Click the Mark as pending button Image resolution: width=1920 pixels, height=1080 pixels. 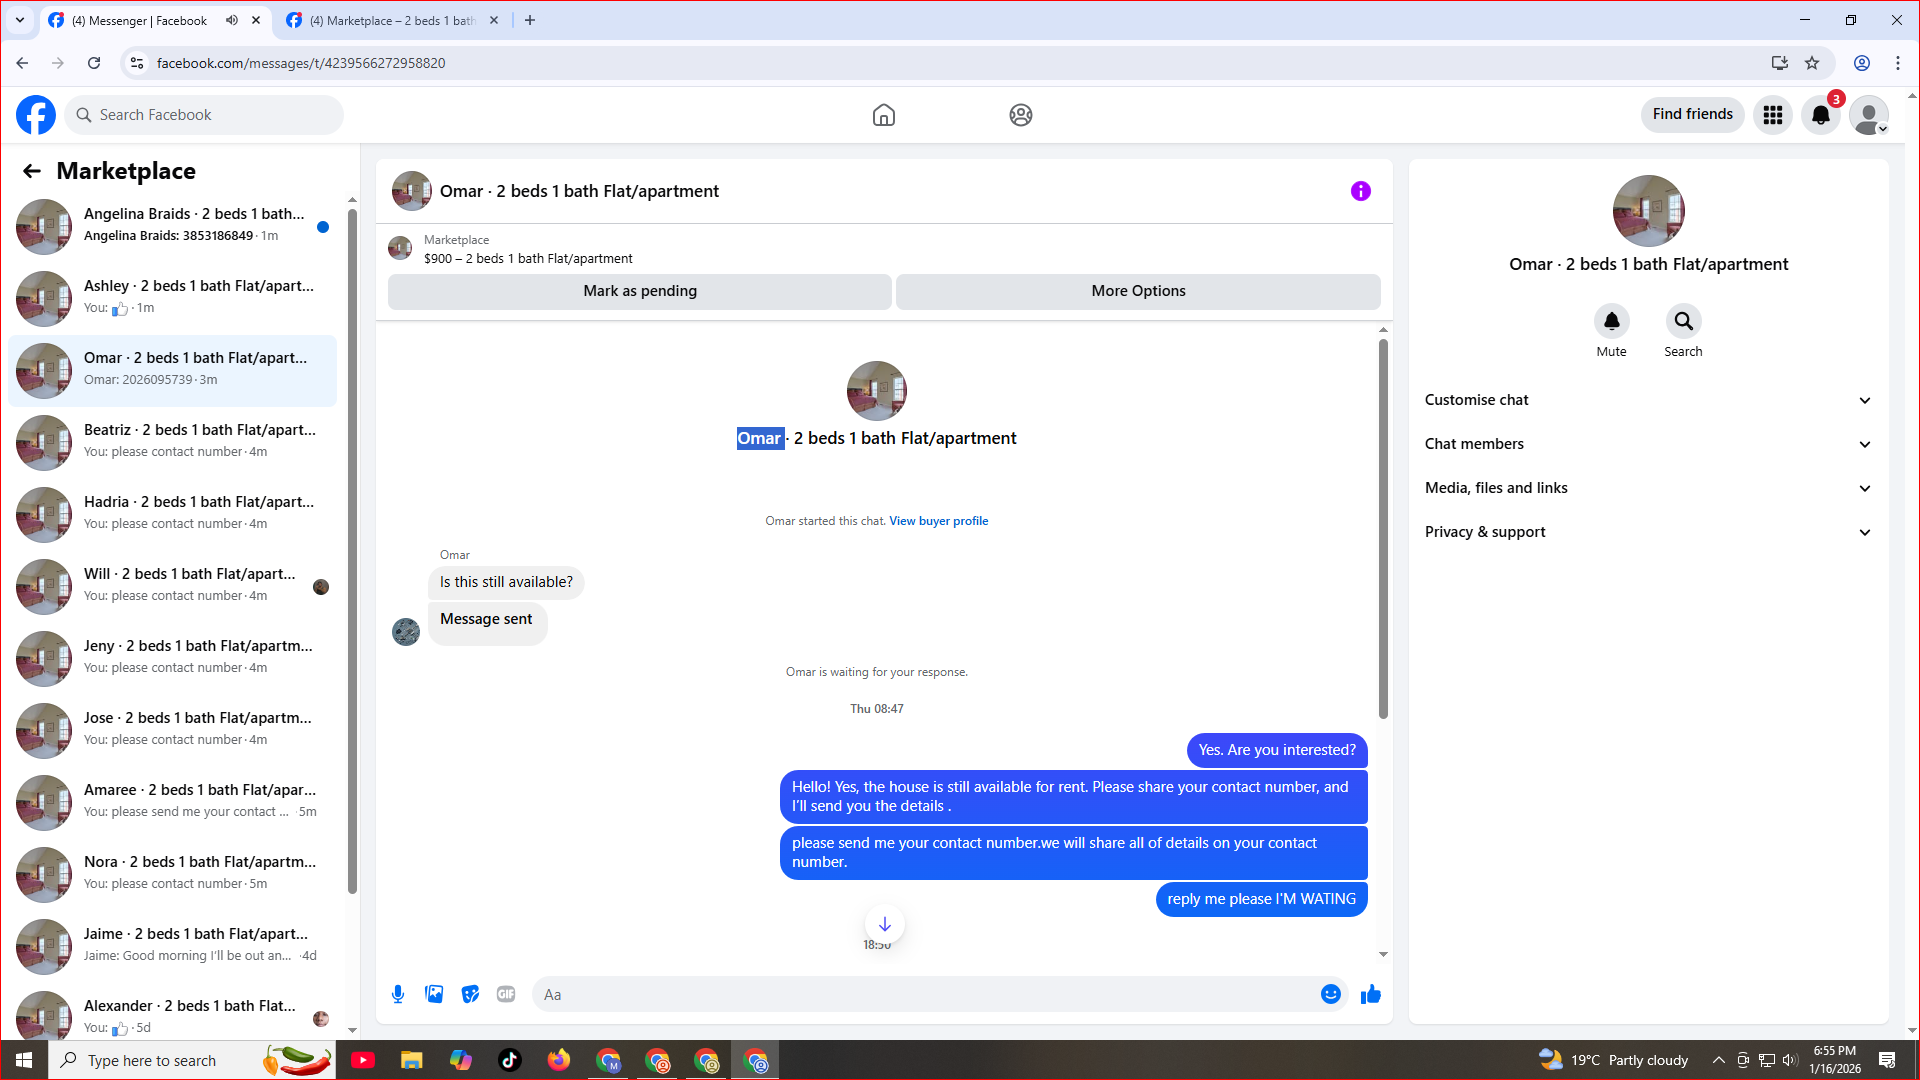(x=640, y=291)
